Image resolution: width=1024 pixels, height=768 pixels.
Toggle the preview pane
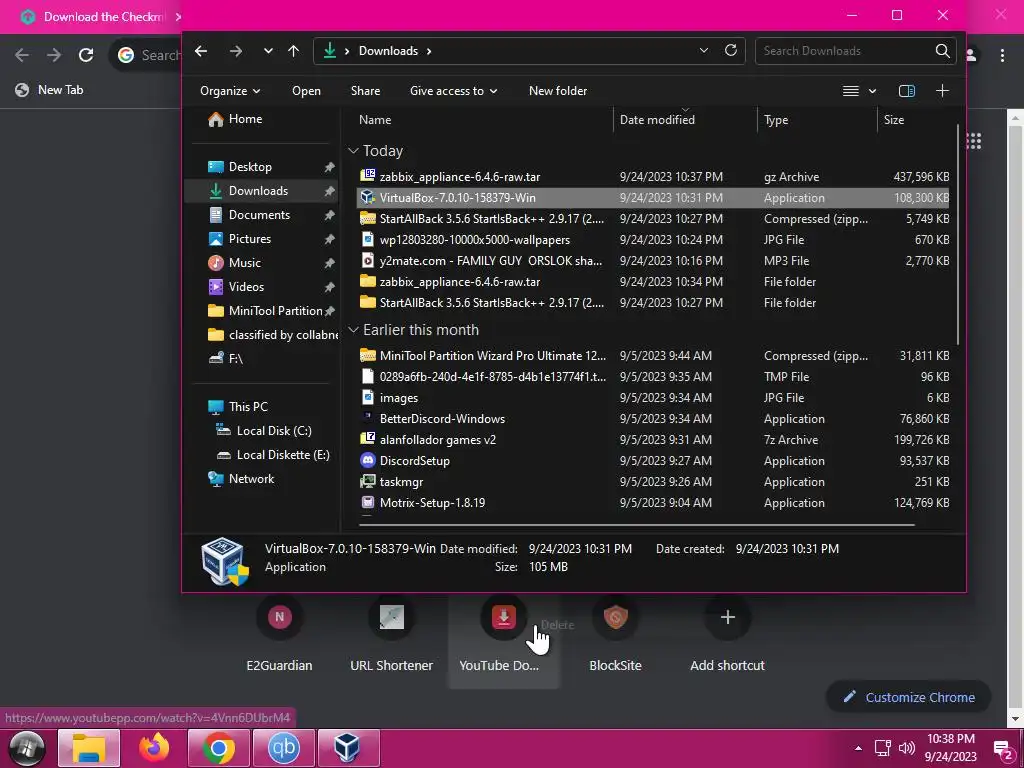click(907, 91)
